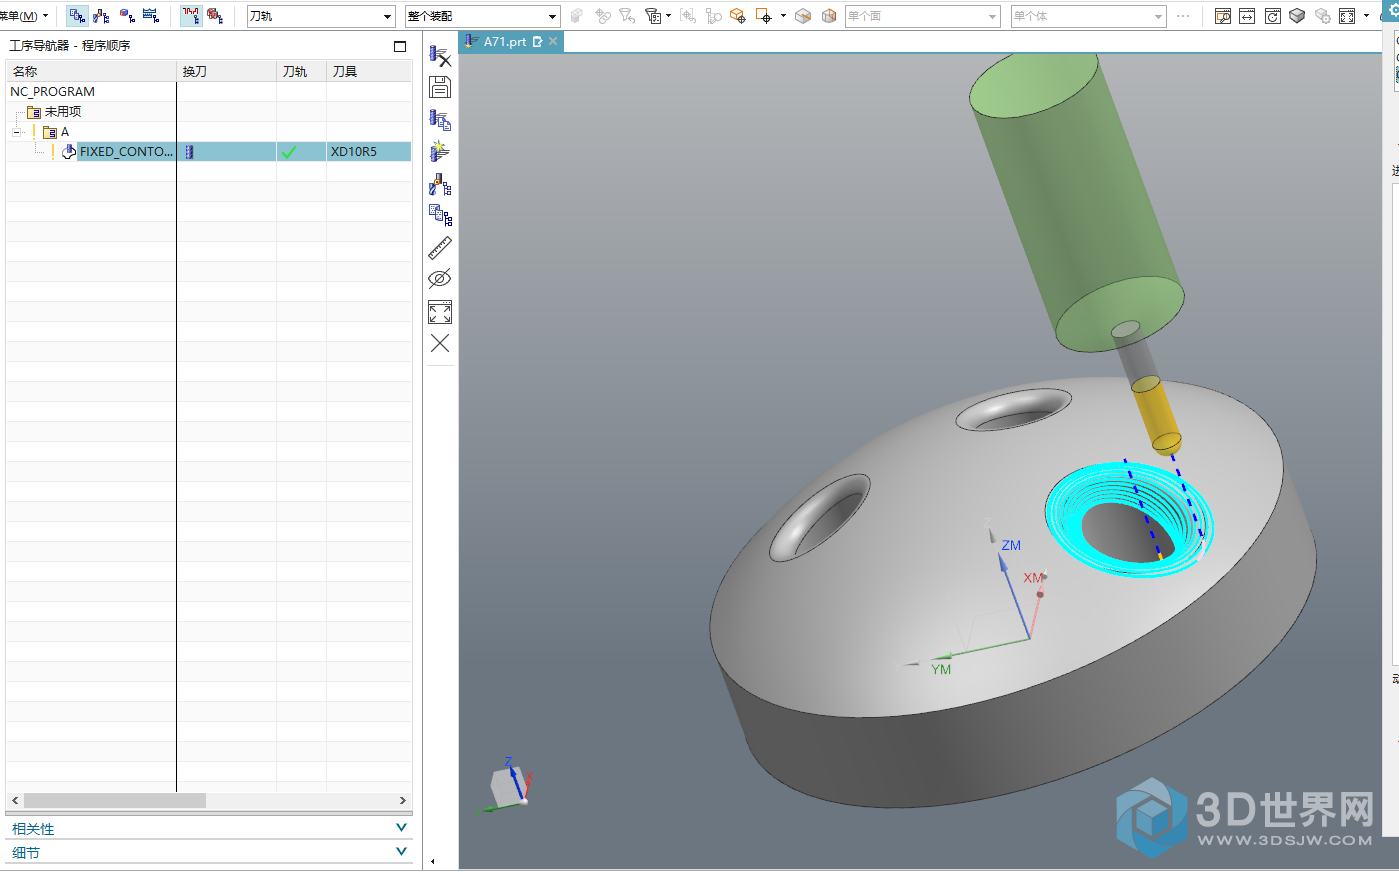Click the view orientation triad cube
This screenshot has height=872, width=1399.
point(509,785)
